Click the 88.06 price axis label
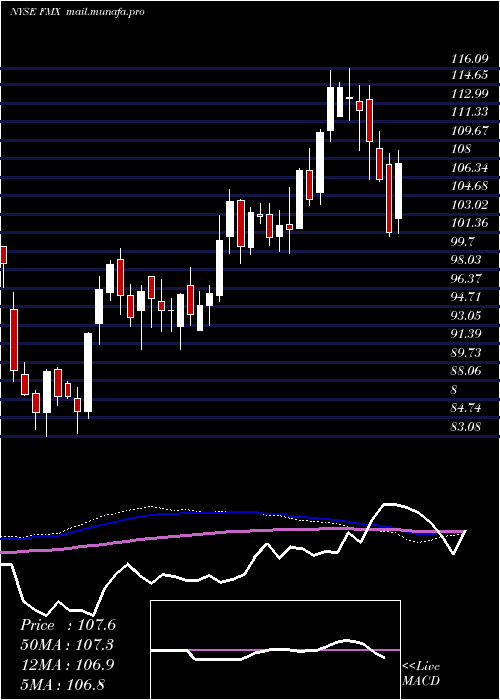This screenshot has width=500, height=700. click(x=466, y=371)
